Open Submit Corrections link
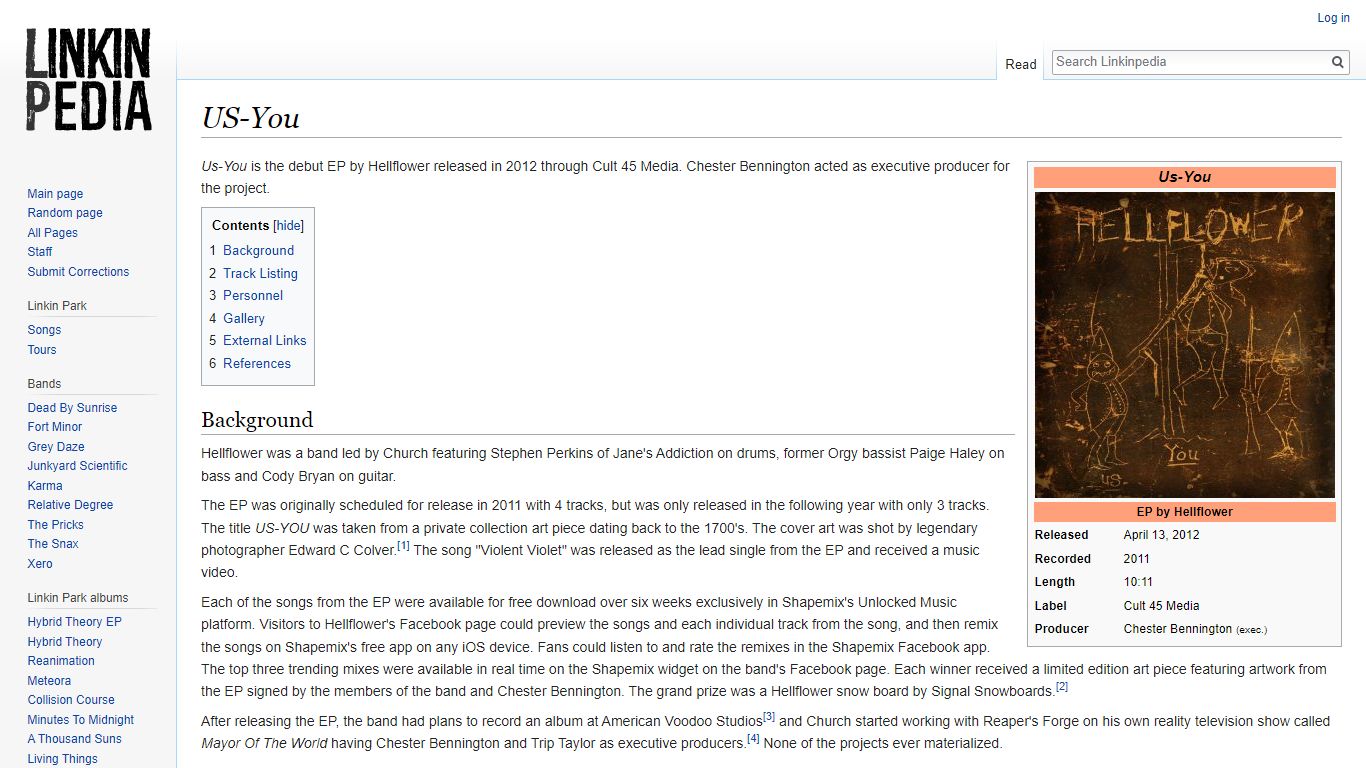Viewport: 1366px width, 768px height. [x=78, y=272]
